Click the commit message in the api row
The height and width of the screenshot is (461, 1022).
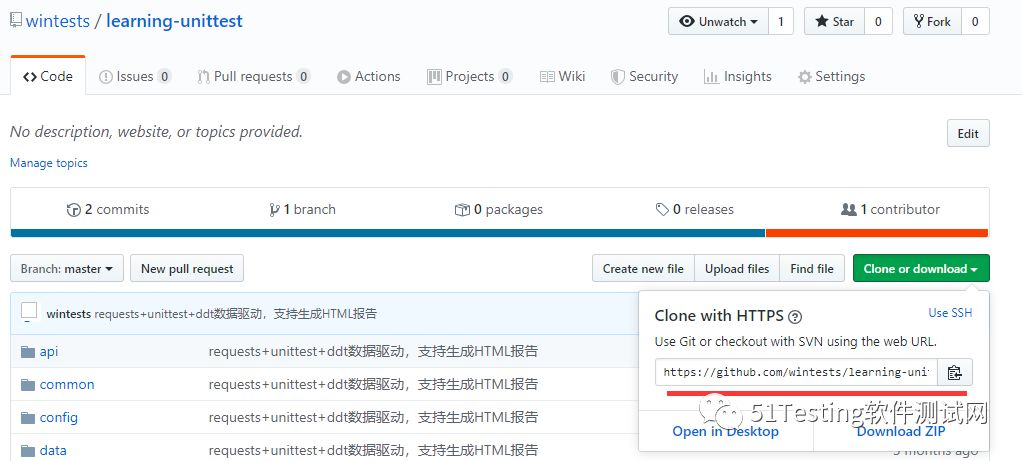(373, 351)
